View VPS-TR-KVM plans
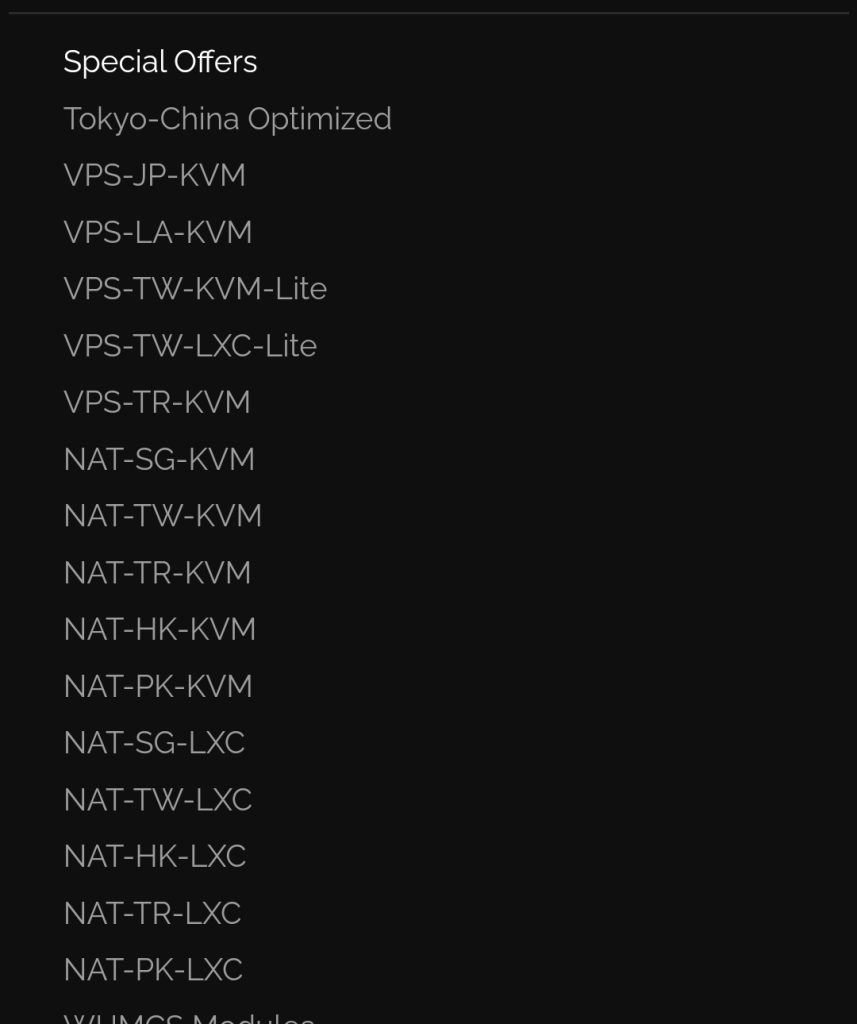Viewport: 857px width, 1024px height. coord(156,403)
